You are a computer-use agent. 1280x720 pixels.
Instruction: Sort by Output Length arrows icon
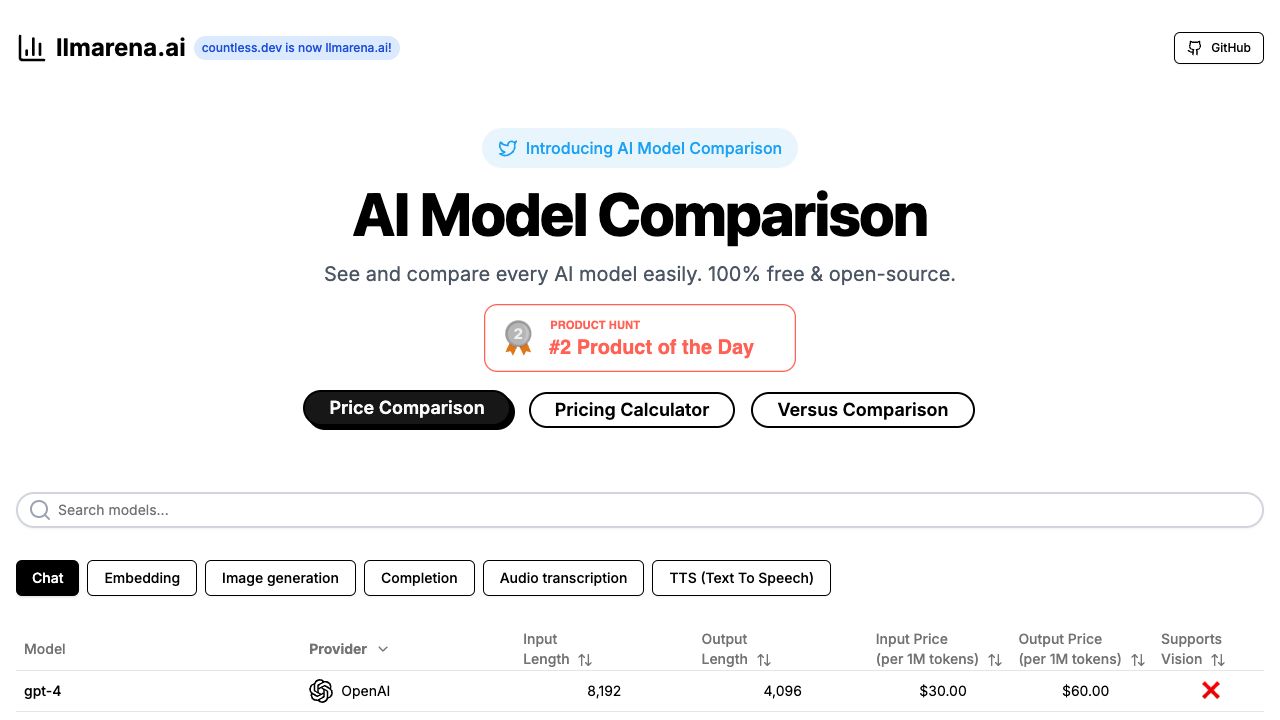[764, 660]
